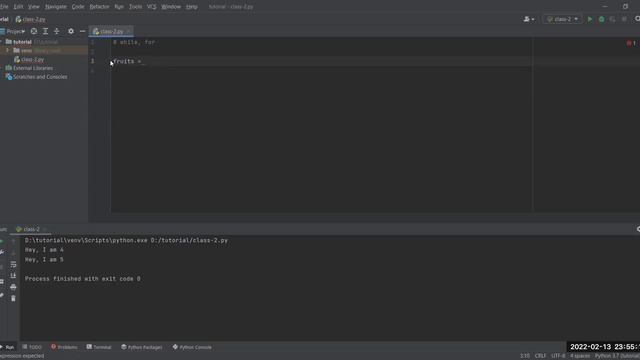Toggle soft-wrap icon in Run console toolbar
The width and height of the screenshot is (640, 360).
pyautogui.click(x=13, y=264)
